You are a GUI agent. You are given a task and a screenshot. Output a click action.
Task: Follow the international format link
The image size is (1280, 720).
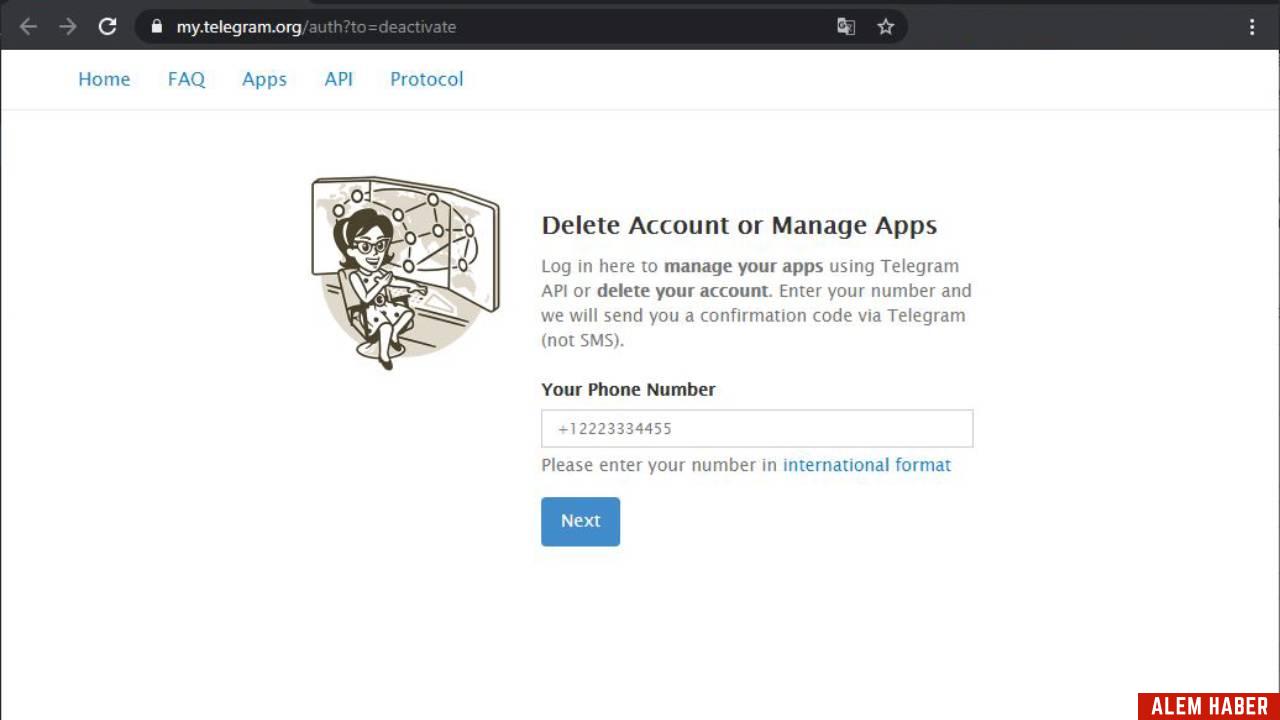867,465
